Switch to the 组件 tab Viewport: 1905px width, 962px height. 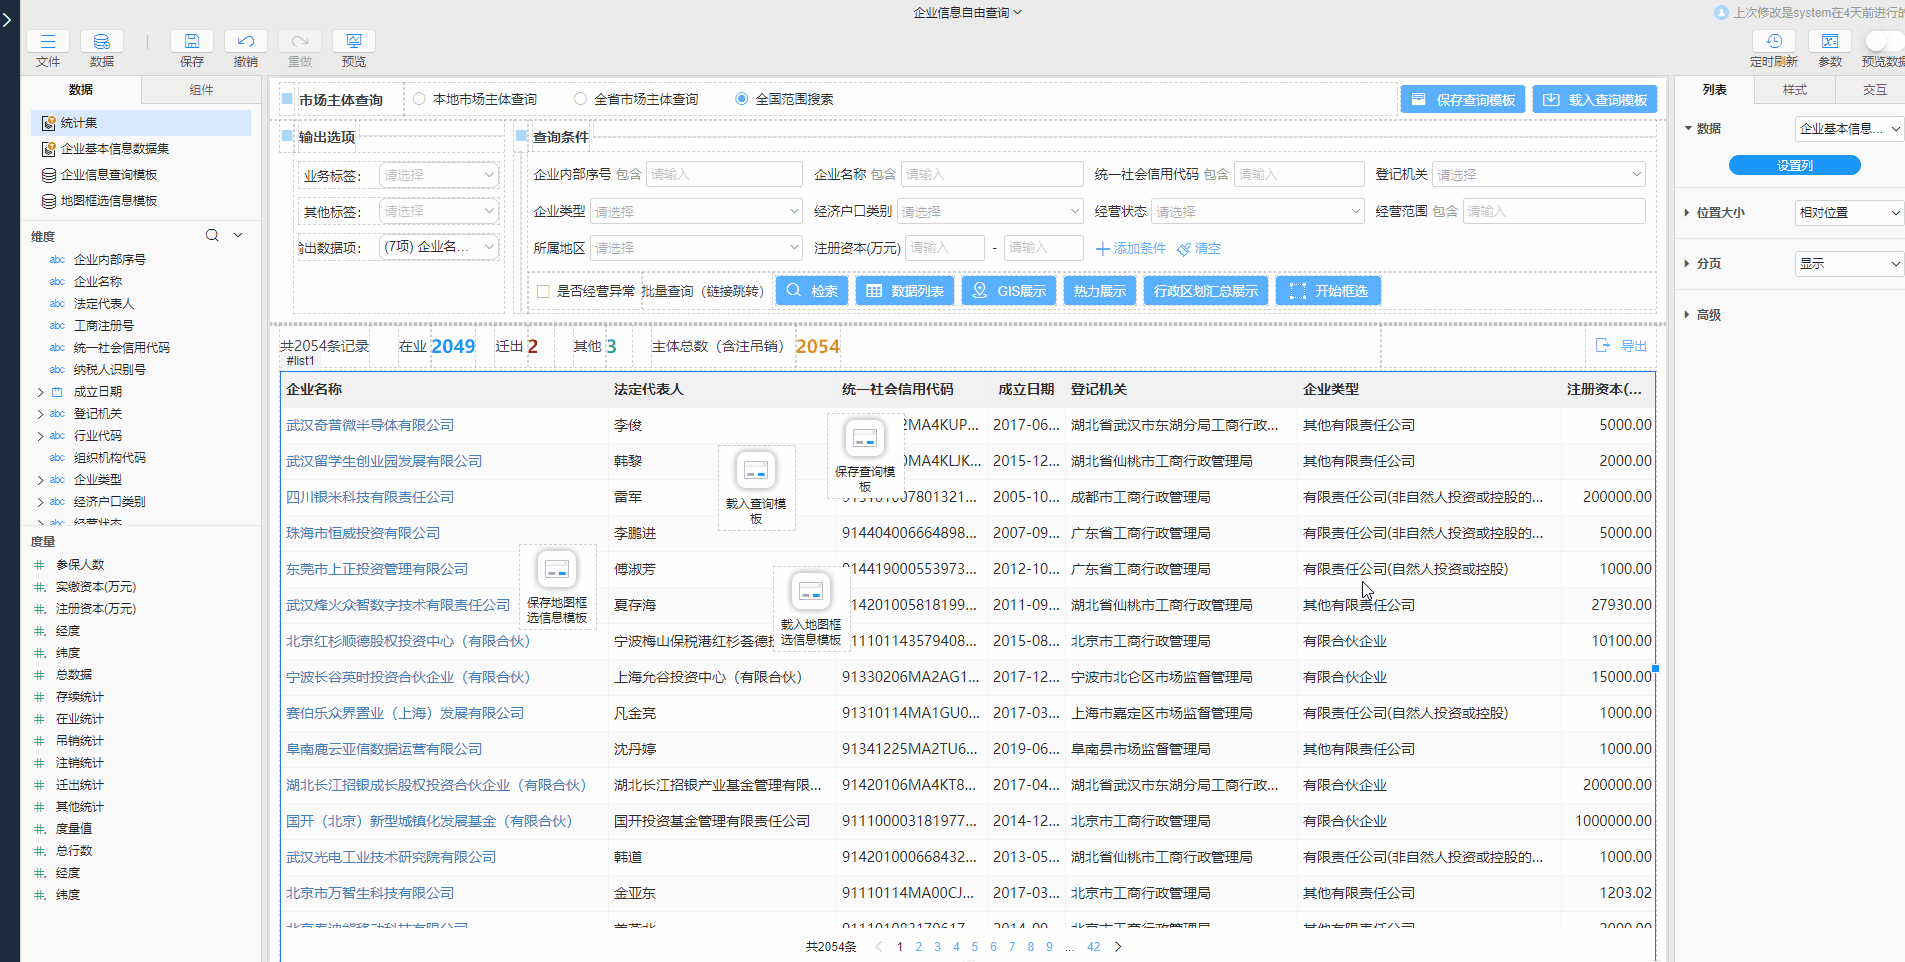tap(201, 90)
